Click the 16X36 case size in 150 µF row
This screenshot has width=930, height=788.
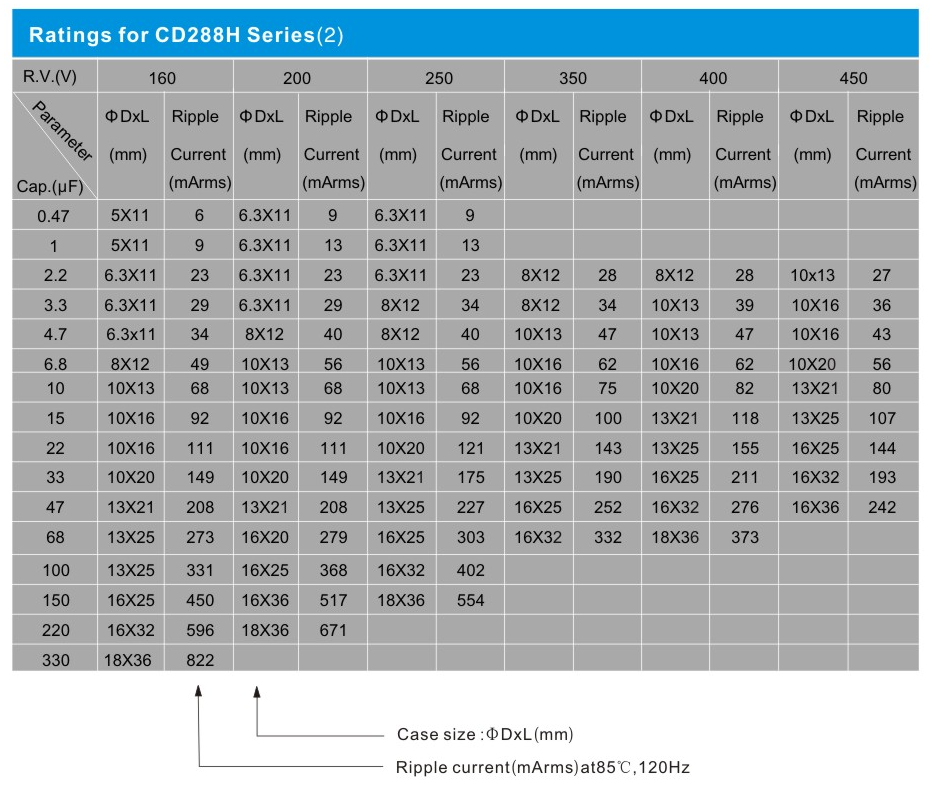(x=265, y=601)
